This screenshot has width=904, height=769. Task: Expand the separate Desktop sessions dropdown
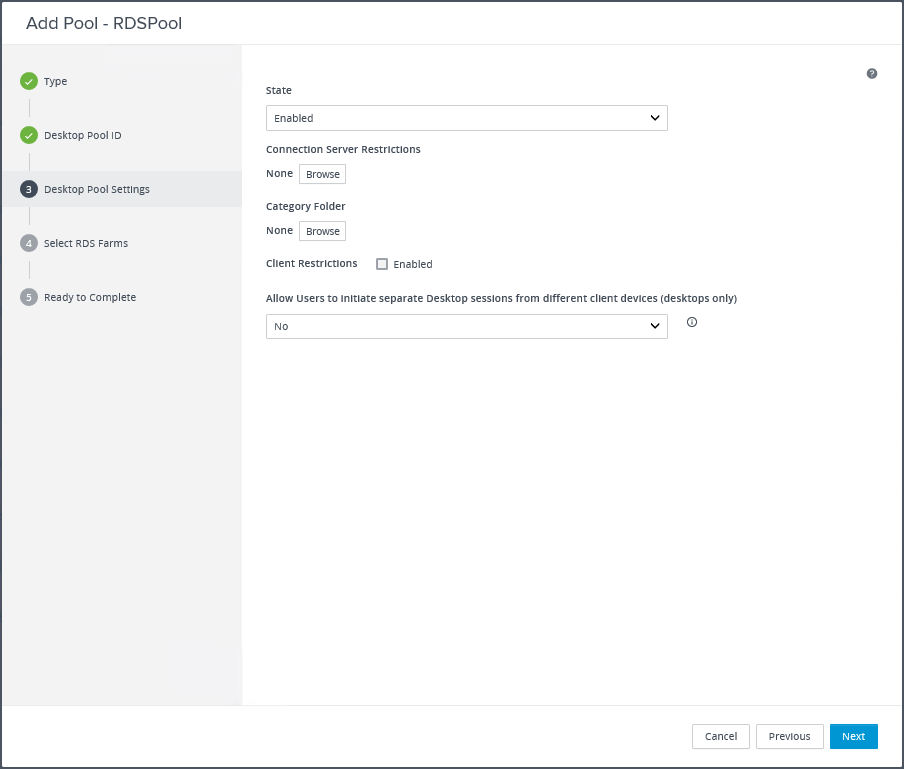(x=466, y=326)
